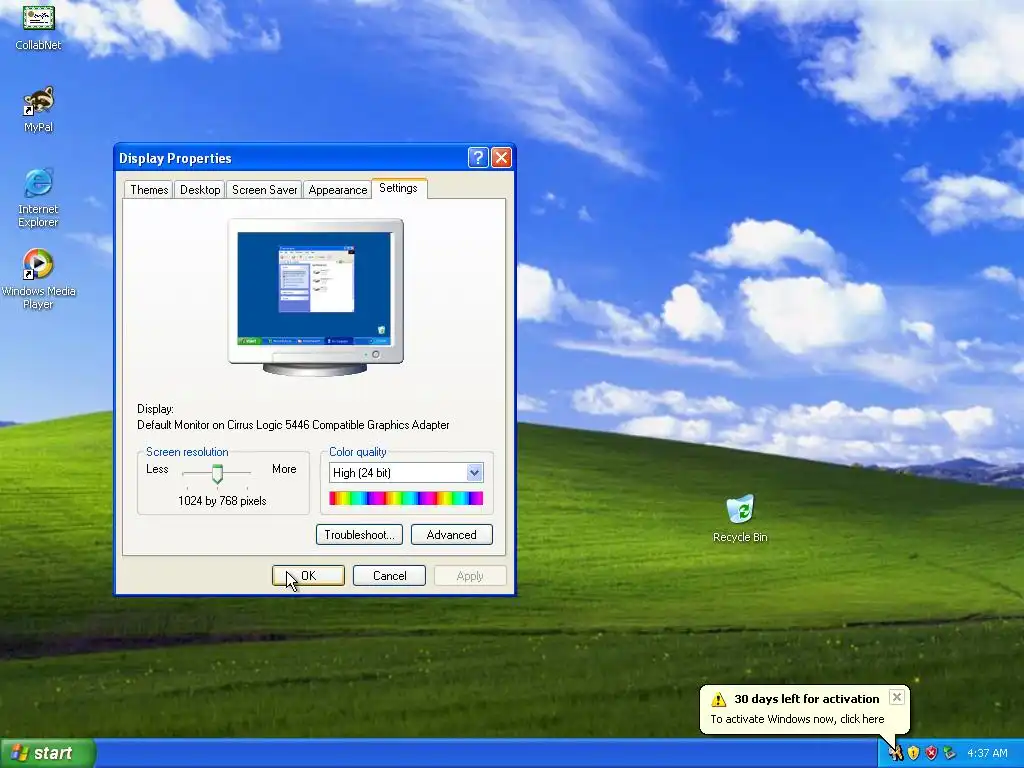This screenshot has height=768, width=1024.
Task: Select the Internet Explorer desktop icon
Action: (38, 198)
